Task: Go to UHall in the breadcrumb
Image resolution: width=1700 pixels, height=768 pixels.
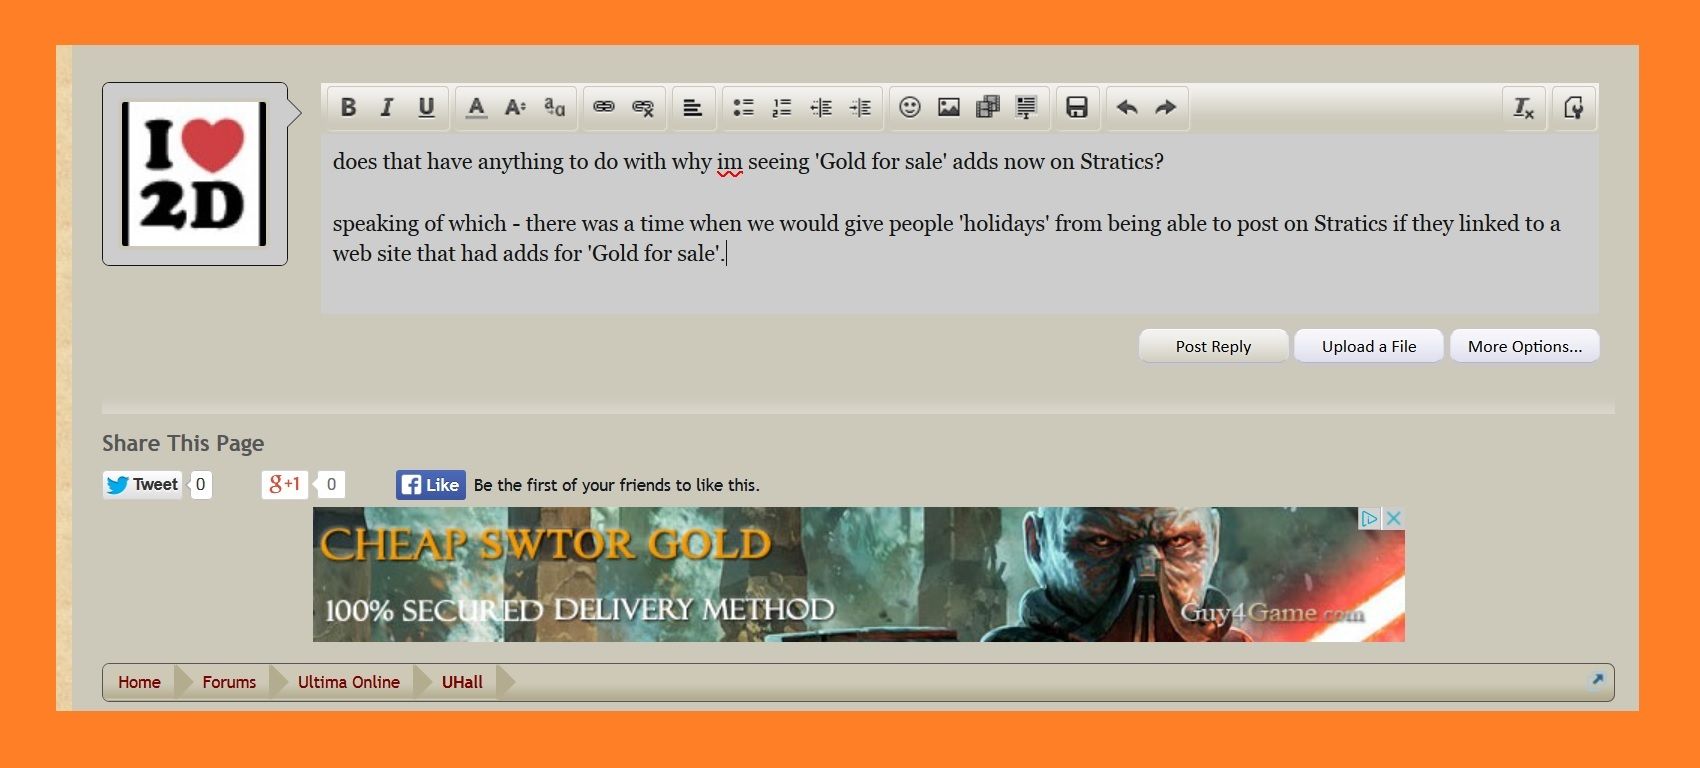Action: point(462,682)
